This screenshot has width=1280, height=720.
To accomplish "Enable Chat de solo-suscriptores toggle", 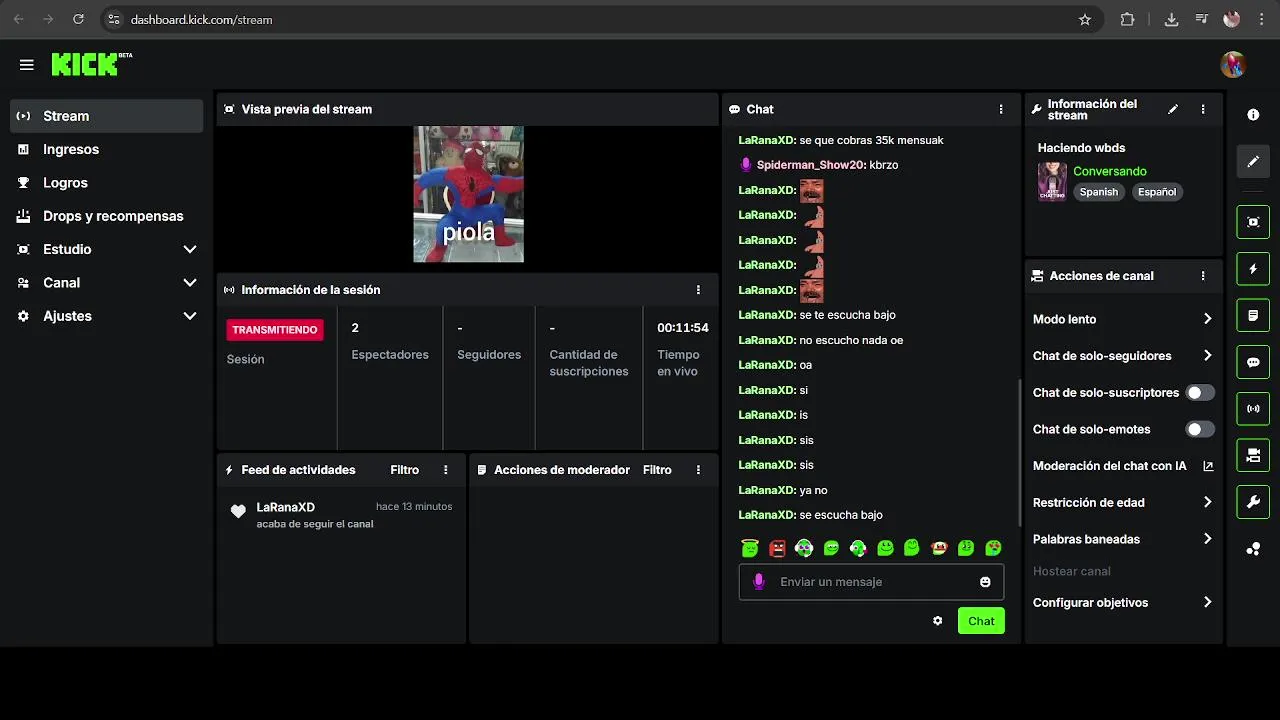I will coord(1200,393).
